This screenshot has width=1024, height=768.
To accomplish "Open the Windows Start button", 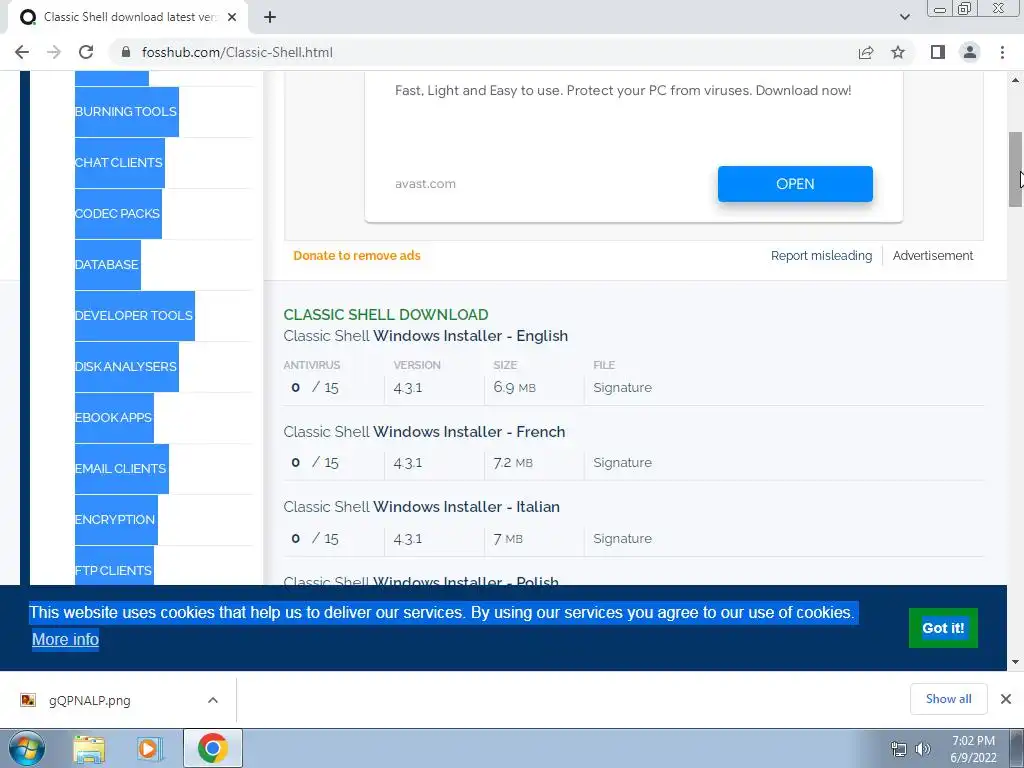I will tap(27, 748).
